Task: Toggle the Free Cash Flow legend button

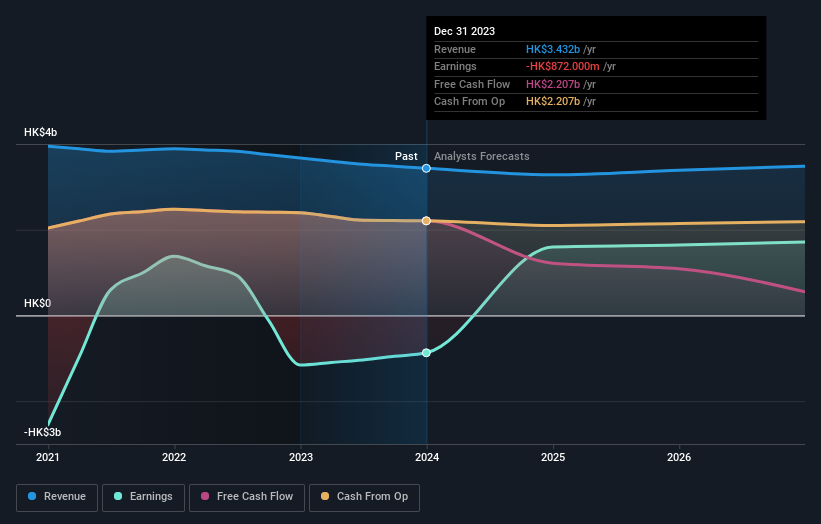Action: [247, 497]
